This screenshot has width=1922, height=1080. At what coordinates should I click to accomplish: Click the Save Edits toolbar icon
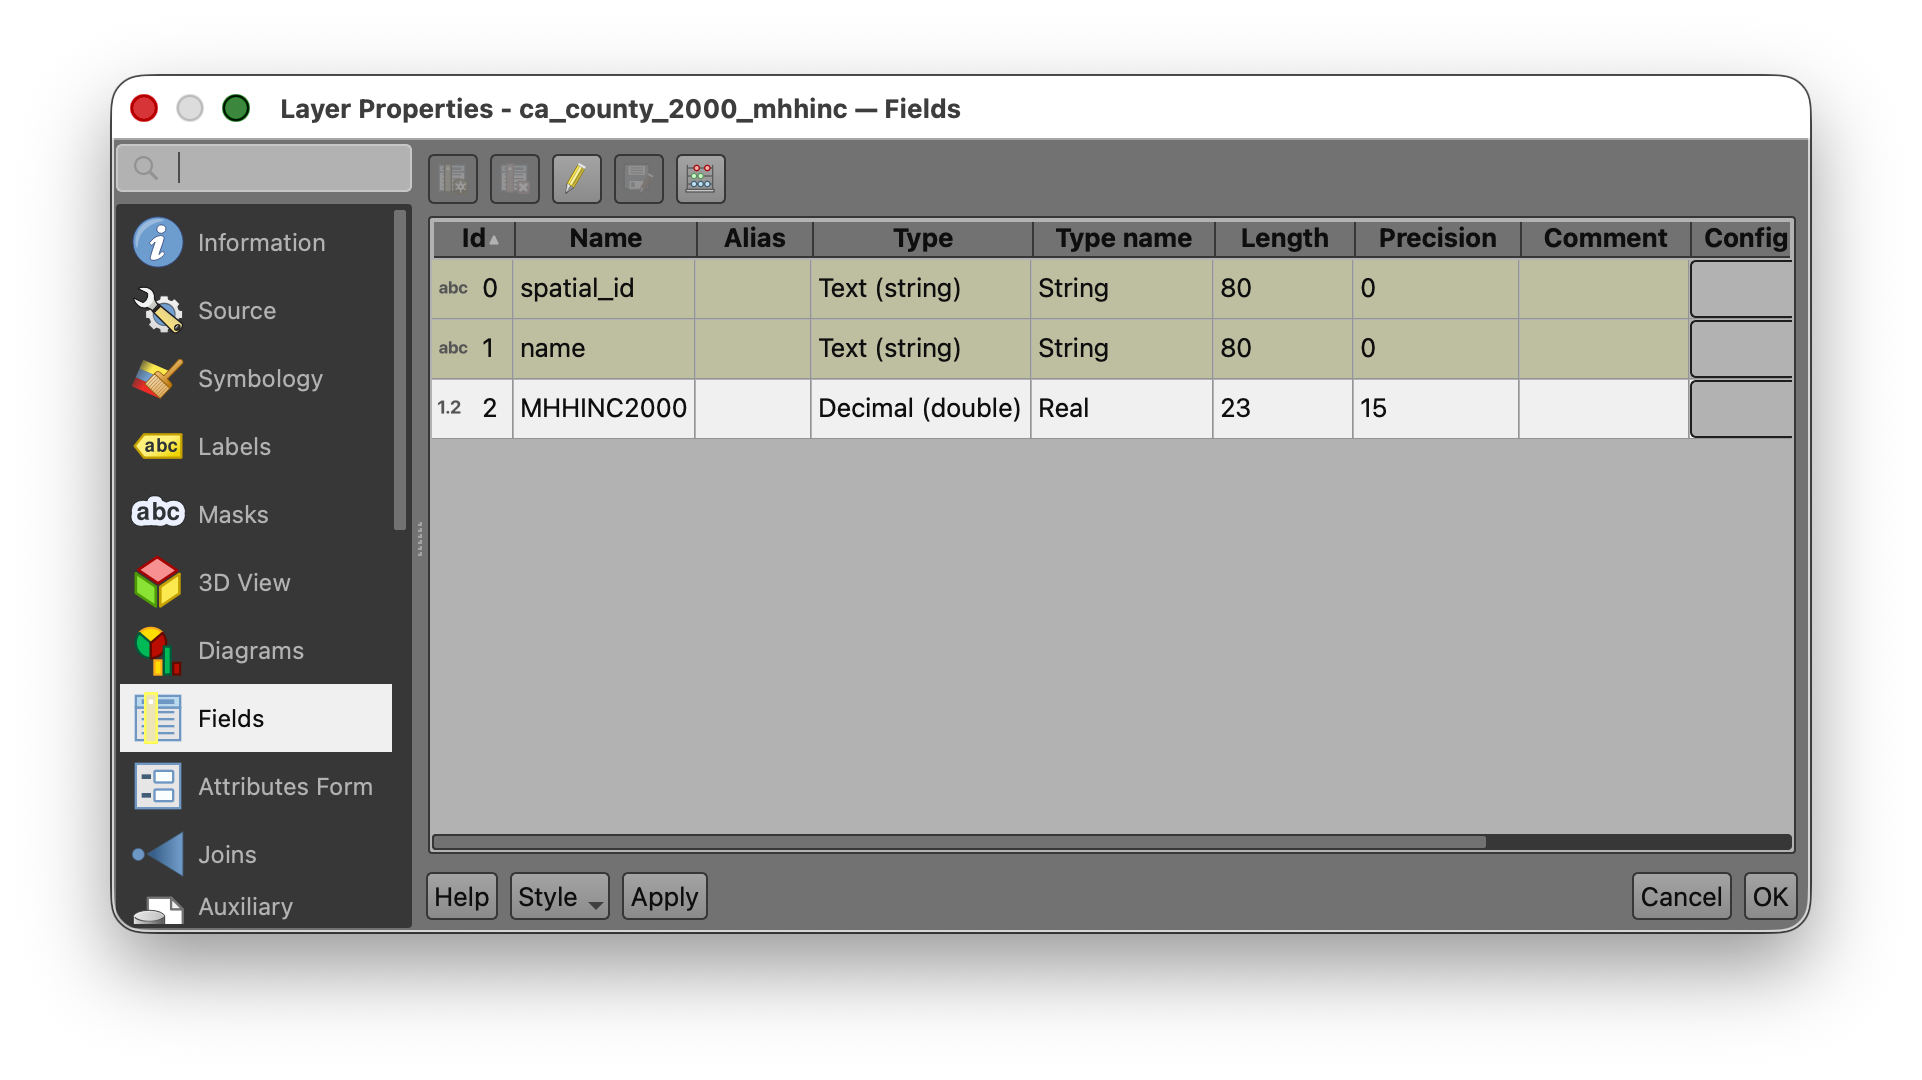(x=639, y=179)
